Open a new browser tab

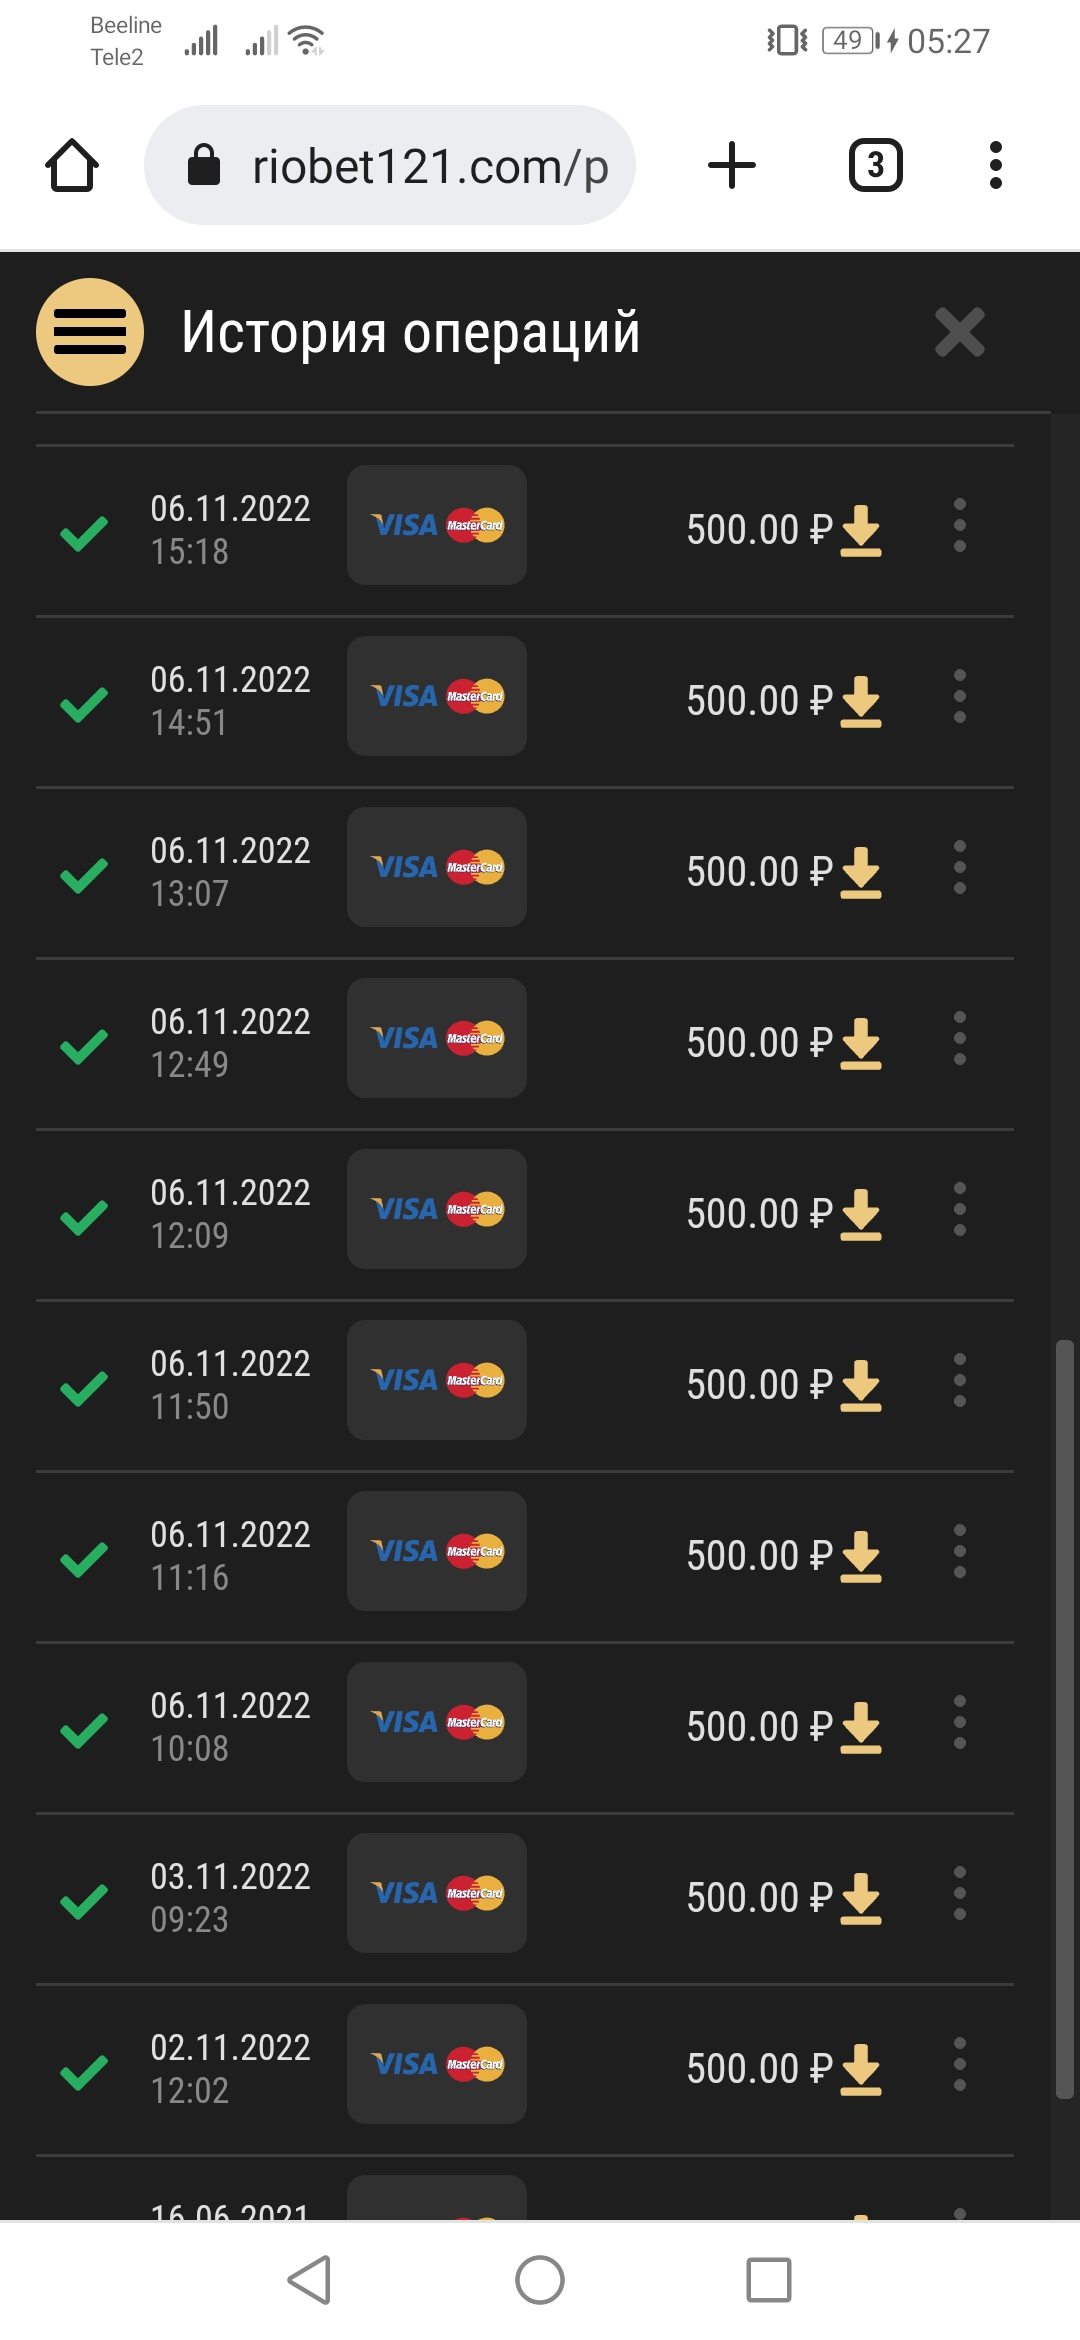pos(732,166)
